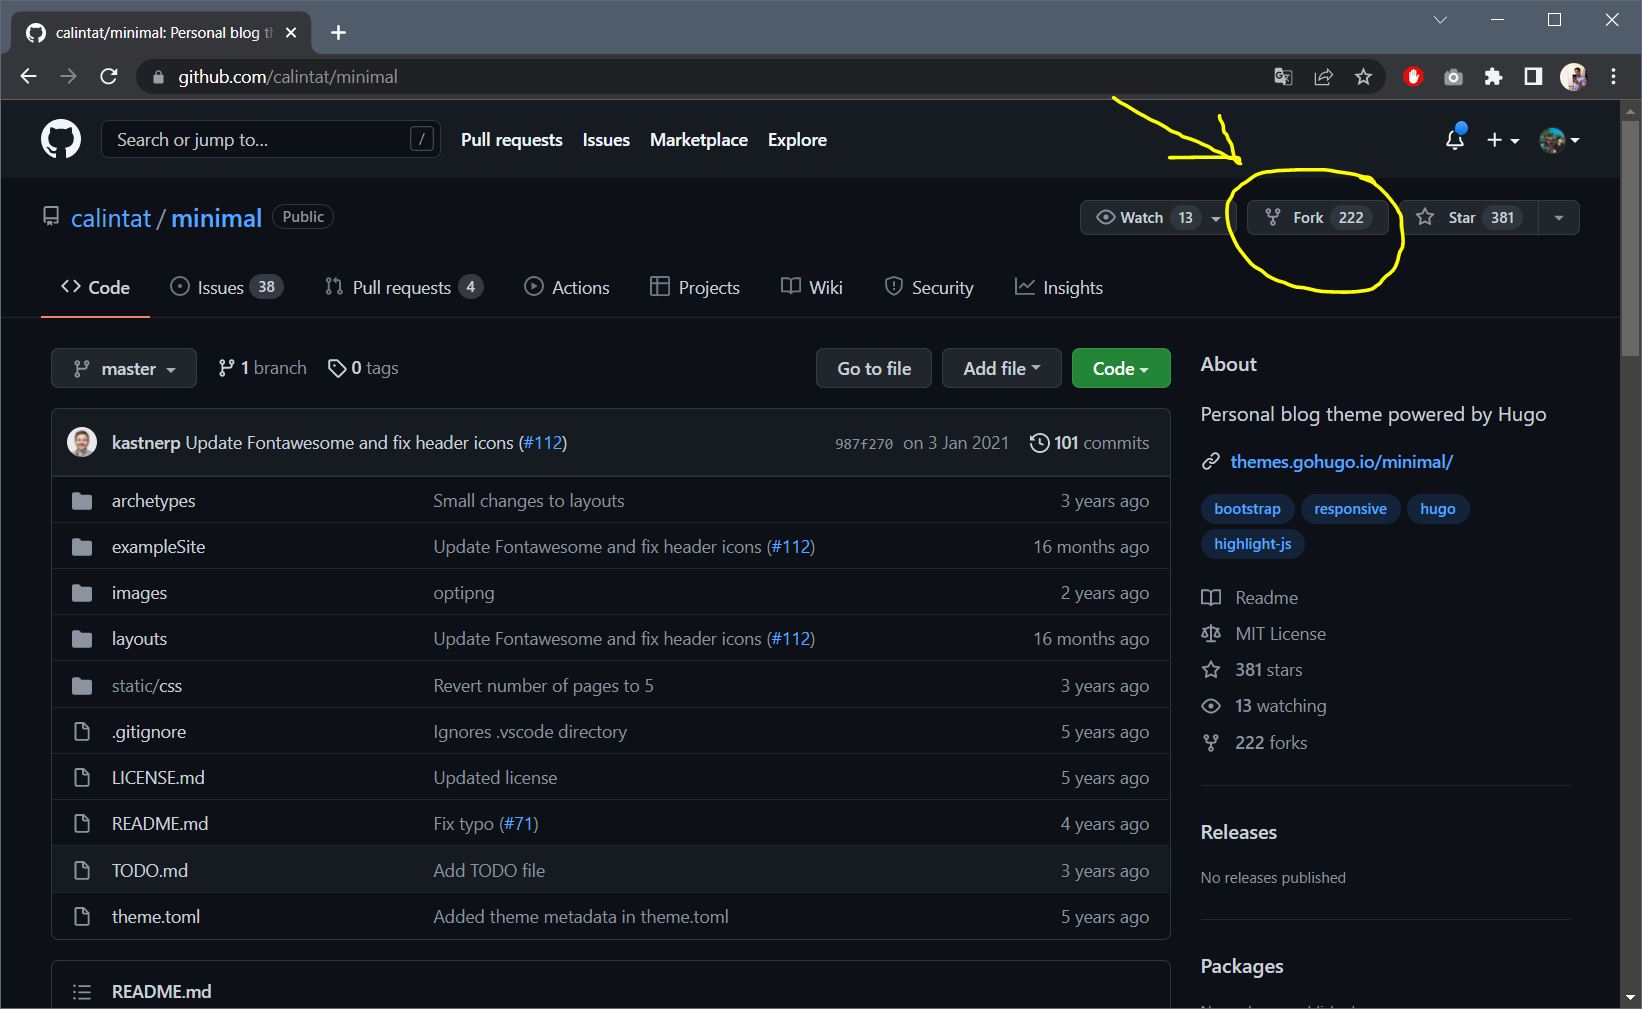Image resolution: width=1642 pixels, height=1009 pixels.
Task: Click the red ad blocker extension icon
Action: pos(1413,77)
